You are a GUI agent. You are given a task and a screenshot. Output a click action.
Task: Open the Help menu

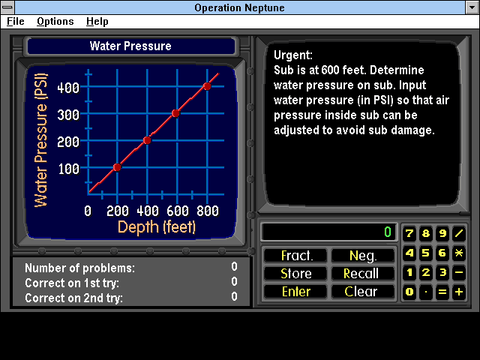click(97, 21)
